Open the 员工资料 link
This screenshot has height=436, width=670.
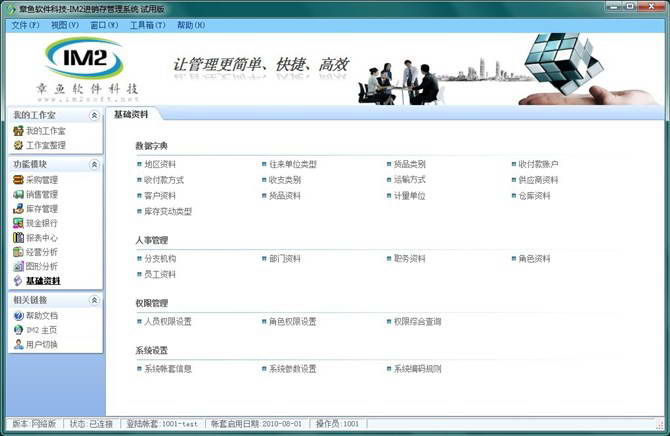[160, 274]
